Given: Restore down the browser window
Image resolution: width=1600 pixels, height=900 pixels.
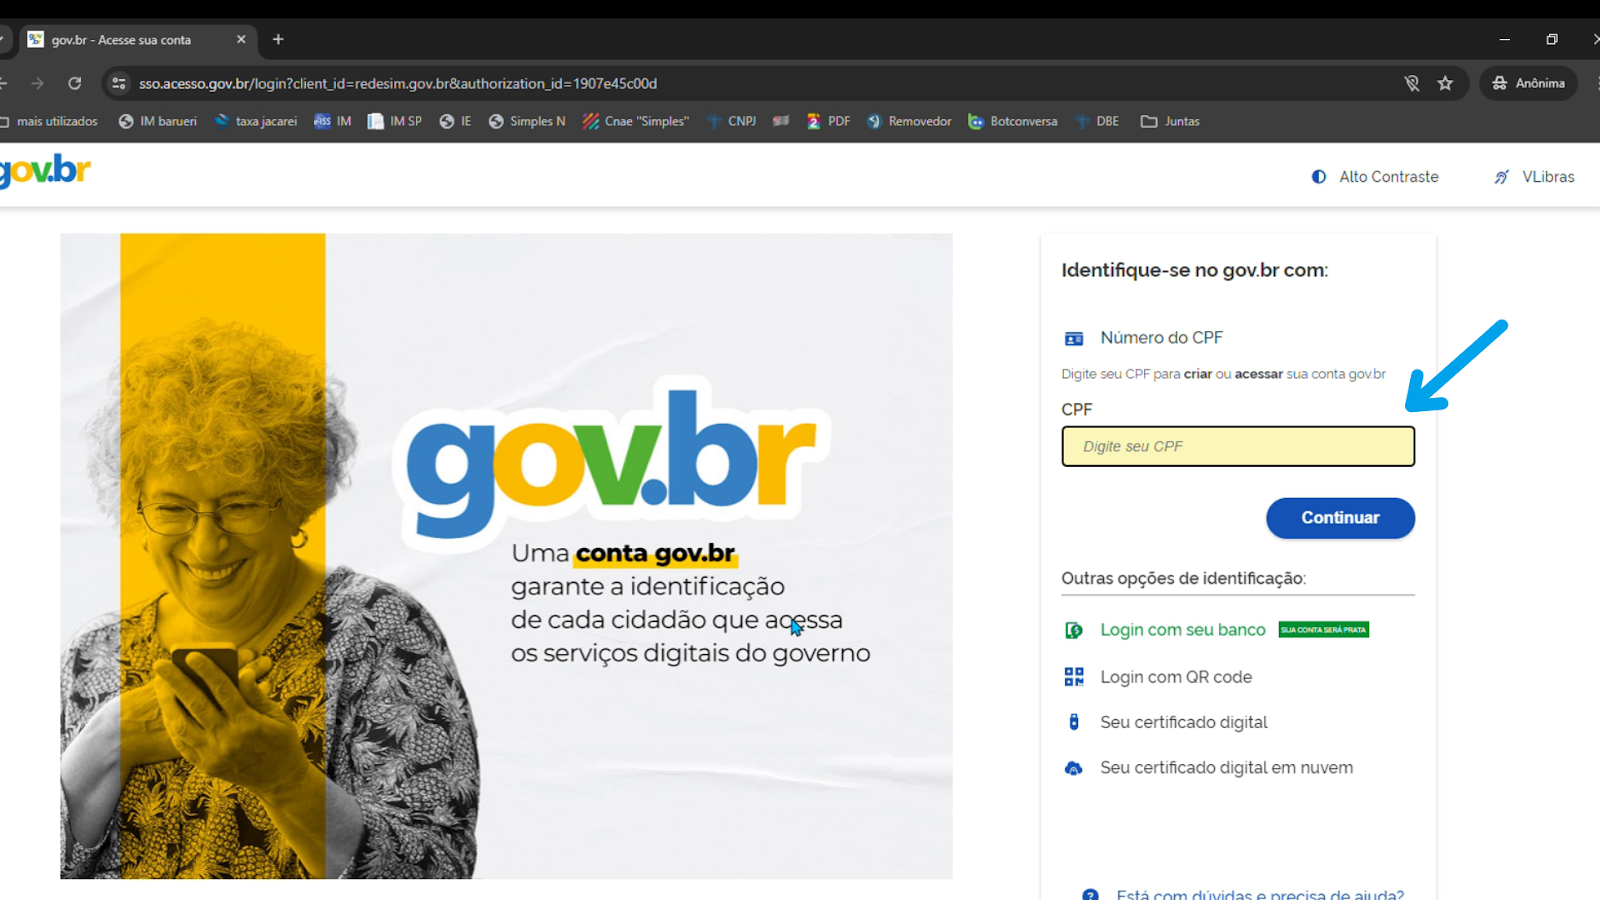Looking at the screenshot, I should tap(1552, 39).
